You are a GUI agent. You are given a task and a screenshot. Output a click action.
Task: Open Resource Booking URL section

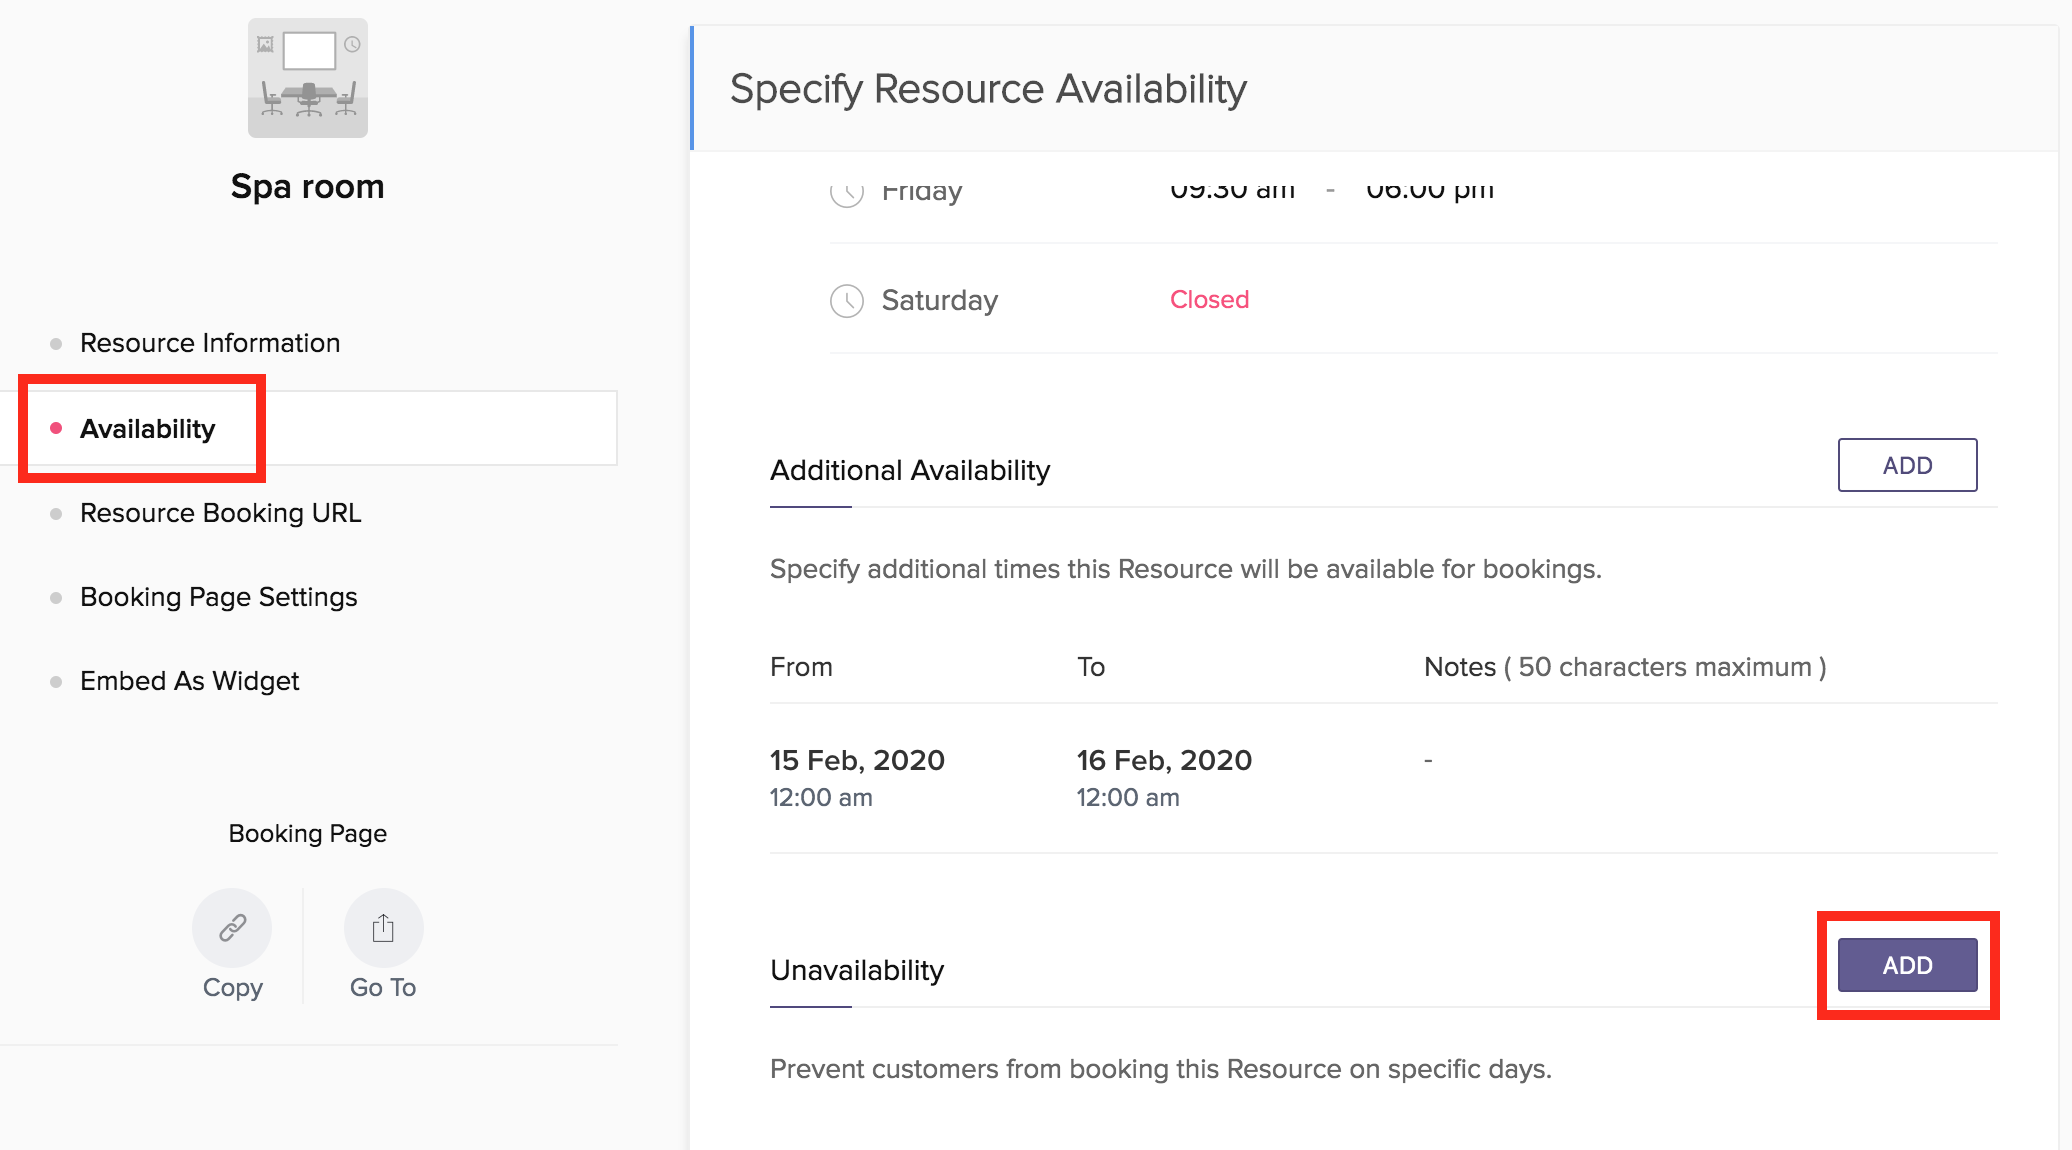(220, 513)
